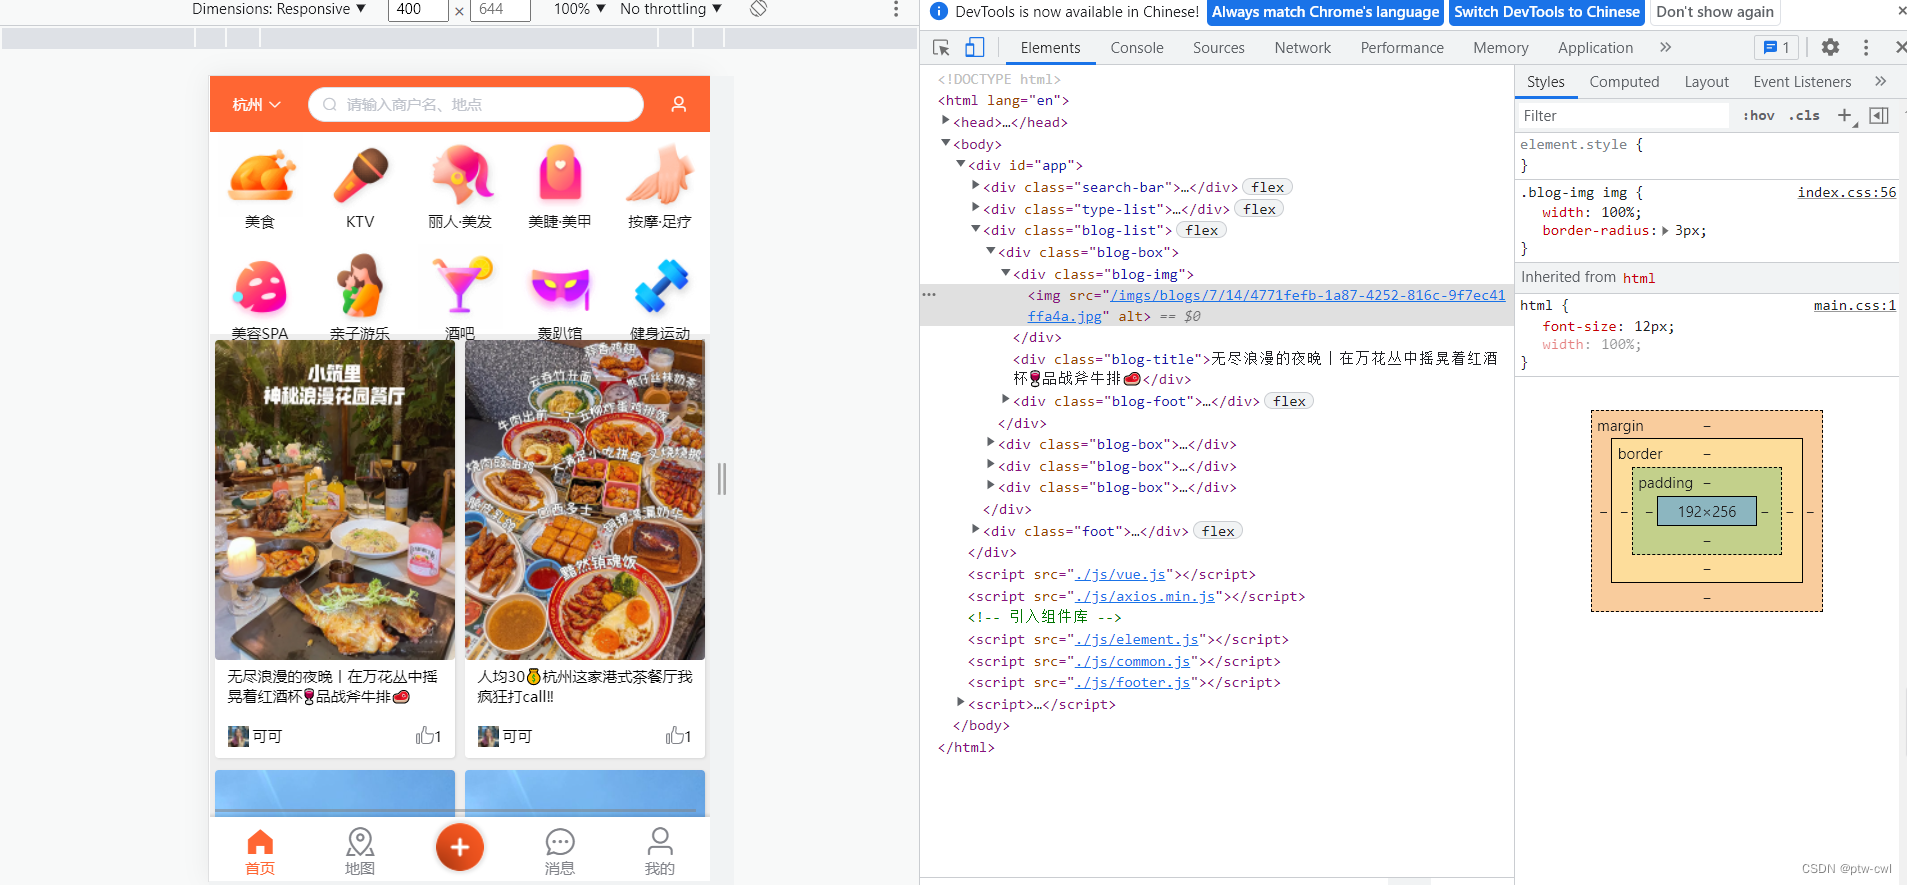Switch to the Network tab
Image resolution: width=1907 pixels, height=885 pixels.
1302,48
